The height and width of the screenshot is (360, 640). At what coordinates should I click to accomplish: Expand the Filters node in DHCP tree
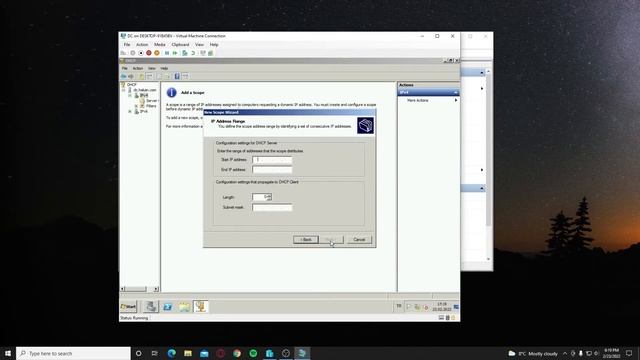[136, 106]
